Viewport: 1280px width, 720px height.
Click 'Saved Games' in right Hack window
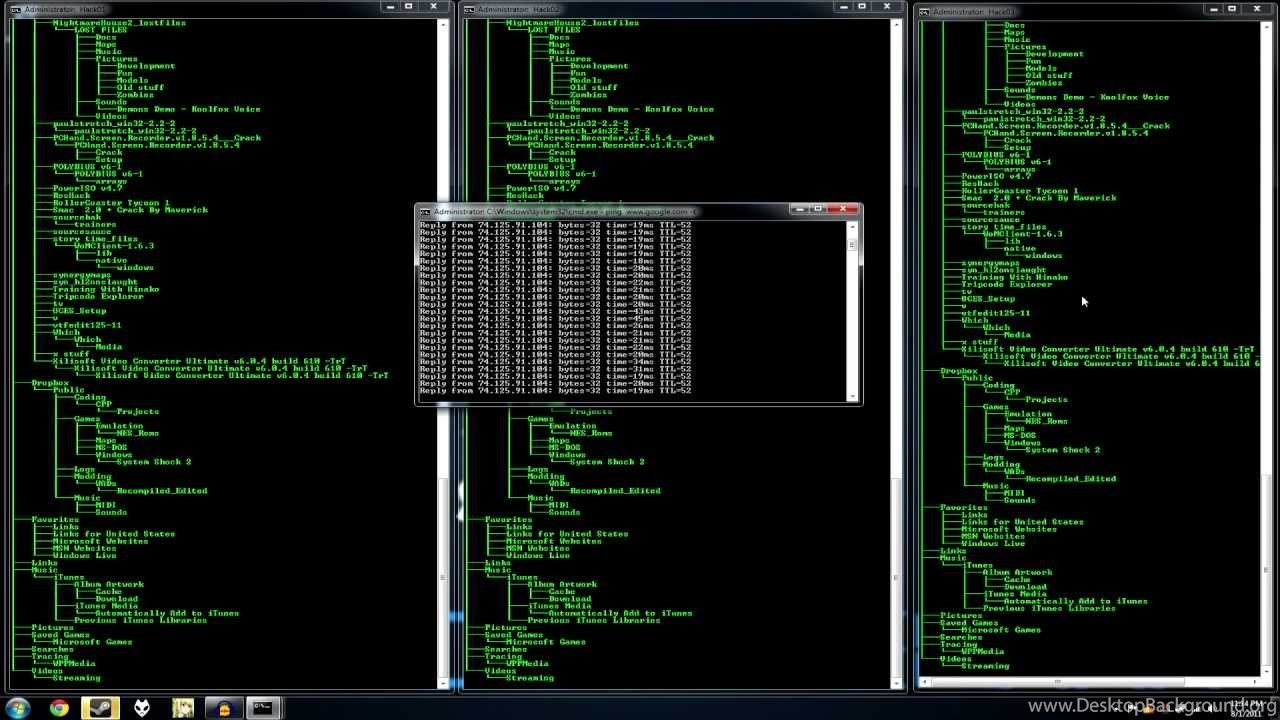(x=969, y=623)
